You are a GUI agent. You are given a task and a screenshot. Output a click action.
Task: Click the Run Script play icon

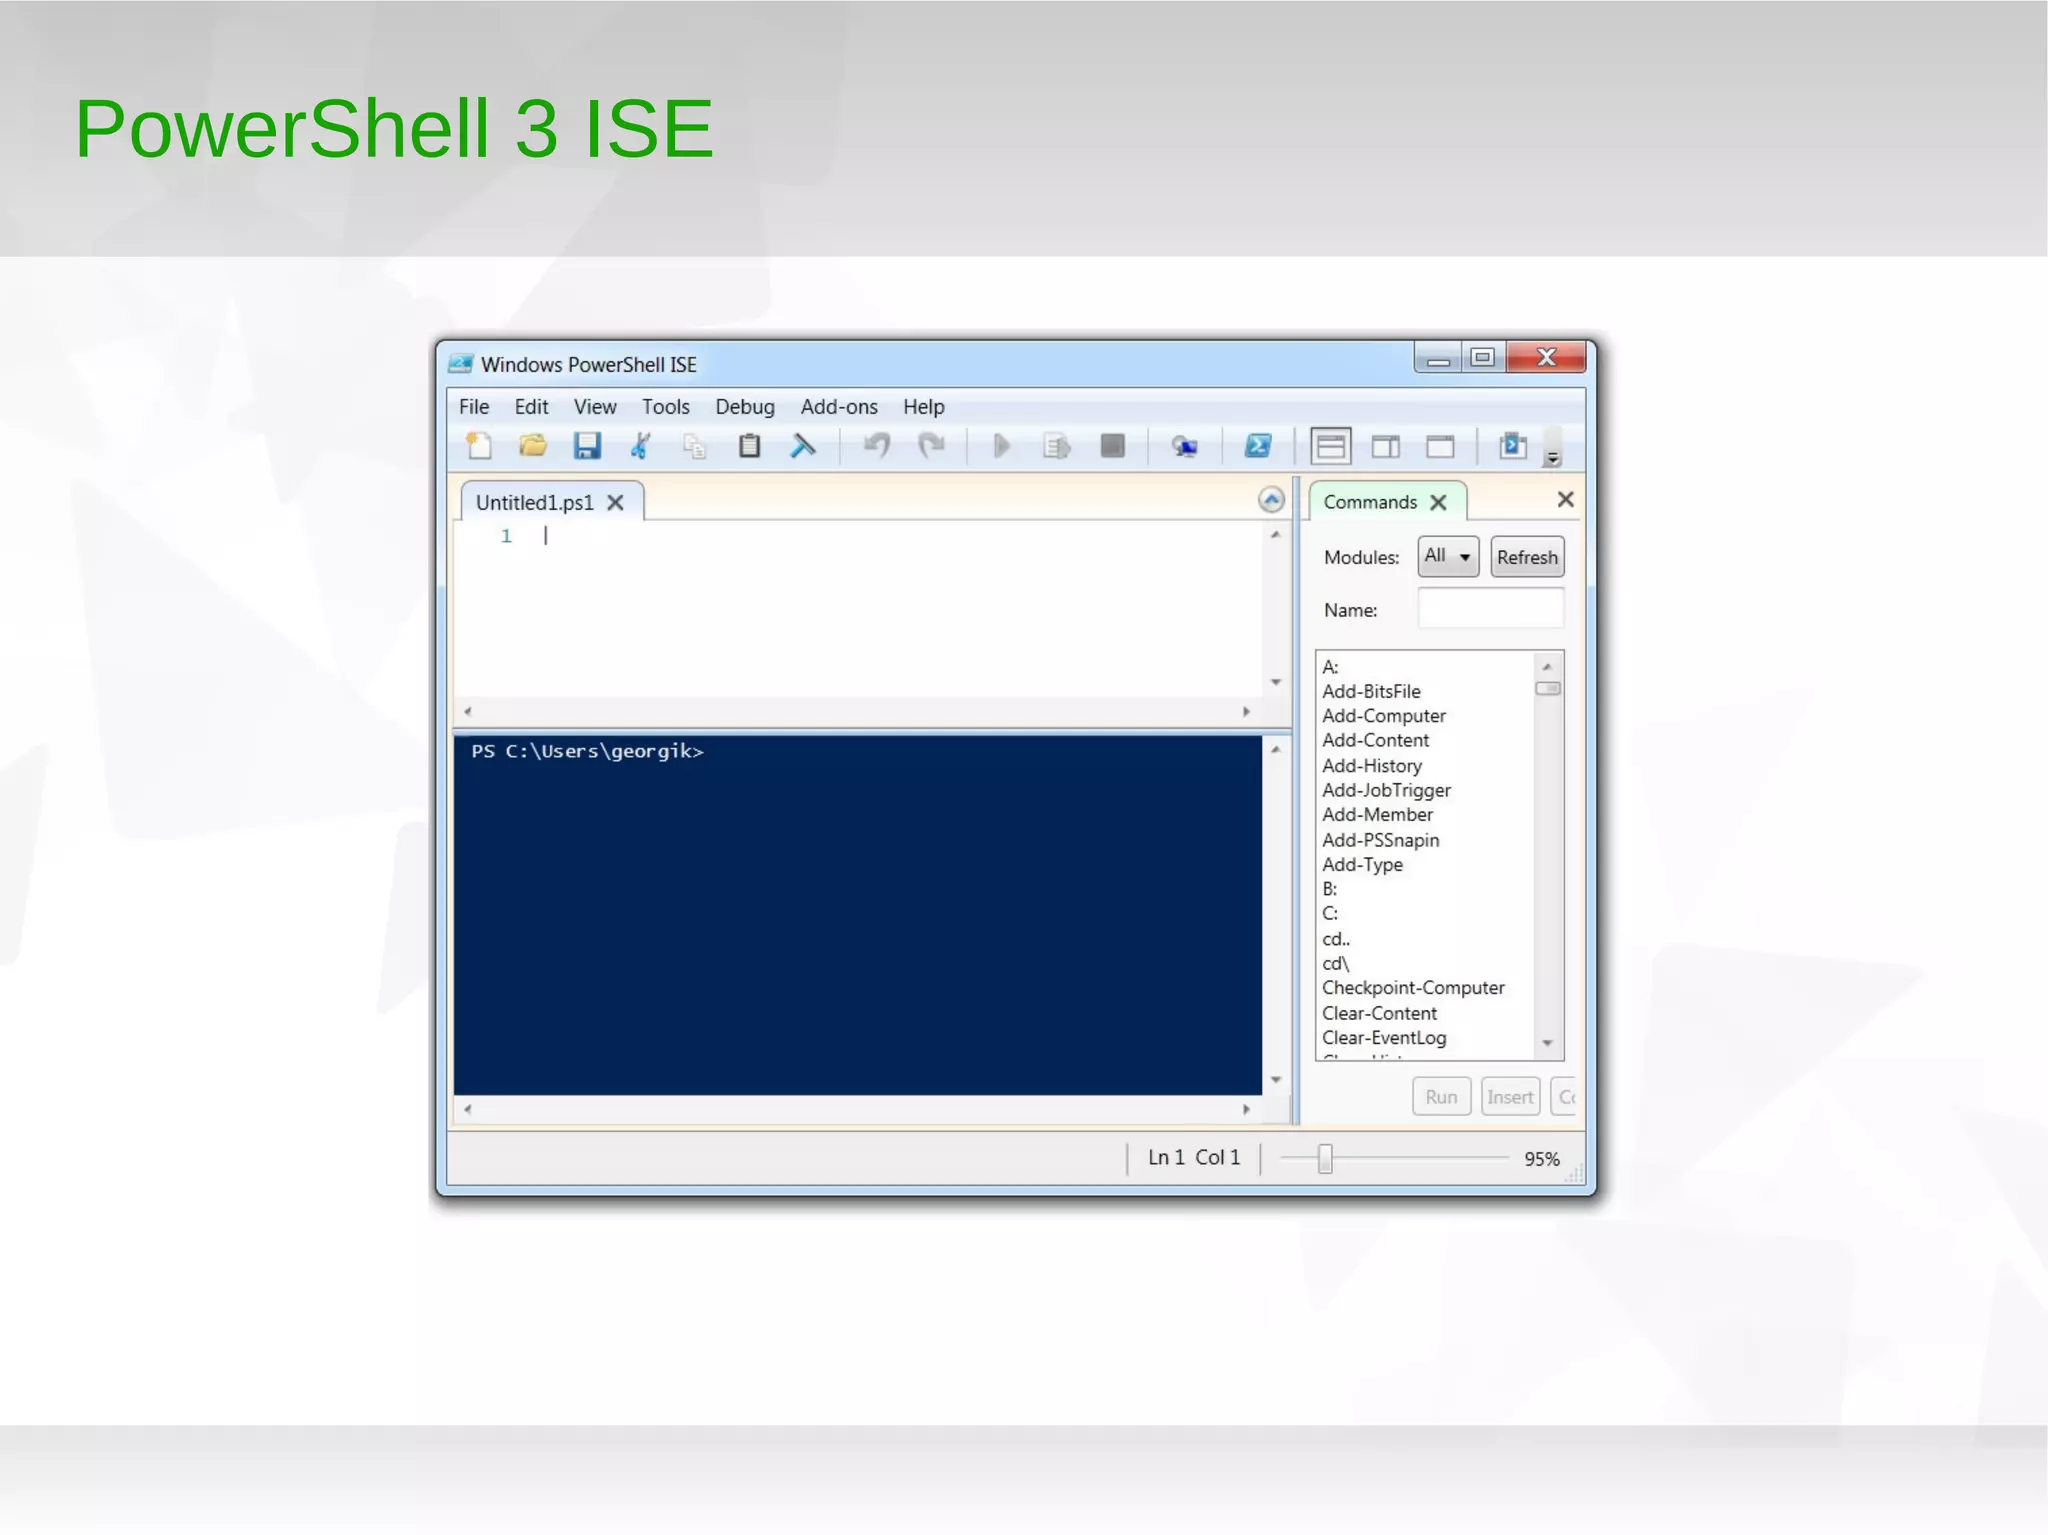pyautogui.click(x=1001, y=446)
